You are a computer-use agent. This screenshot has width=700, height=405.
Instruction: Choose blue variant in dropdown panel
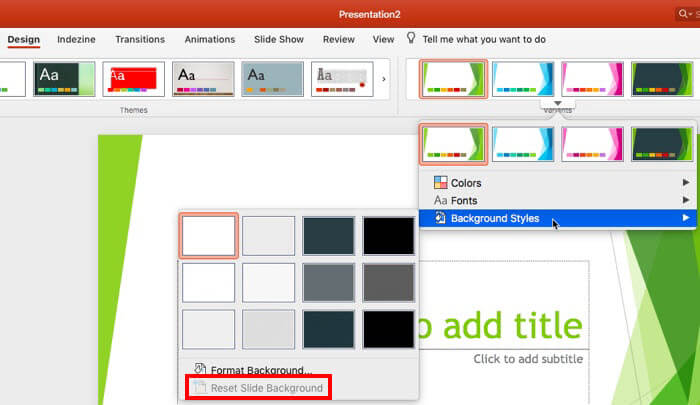[x=523, y=144]
